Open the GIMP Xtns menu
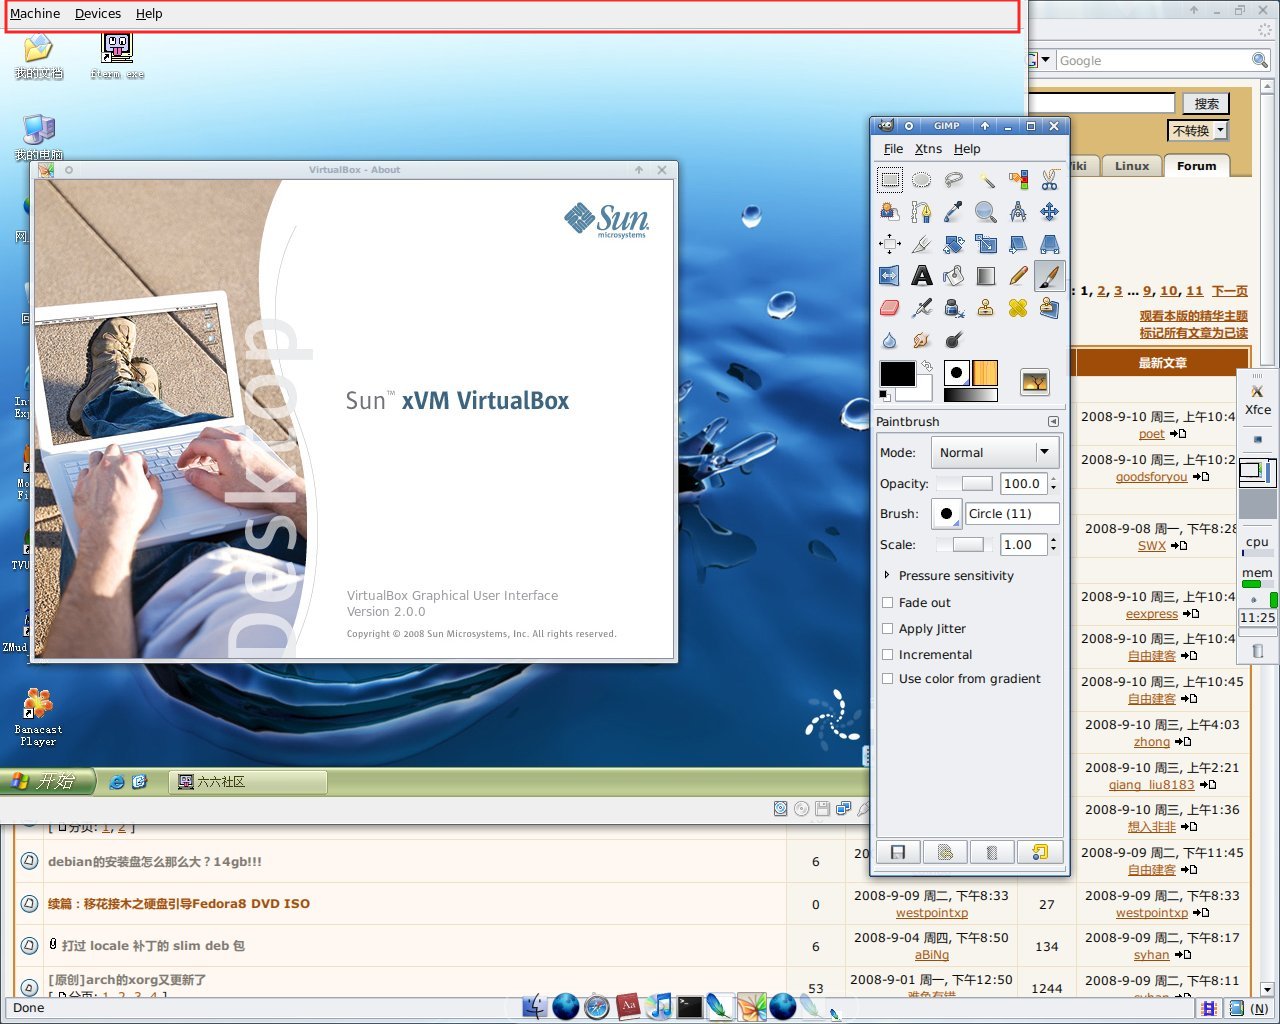 pos(928,149)
